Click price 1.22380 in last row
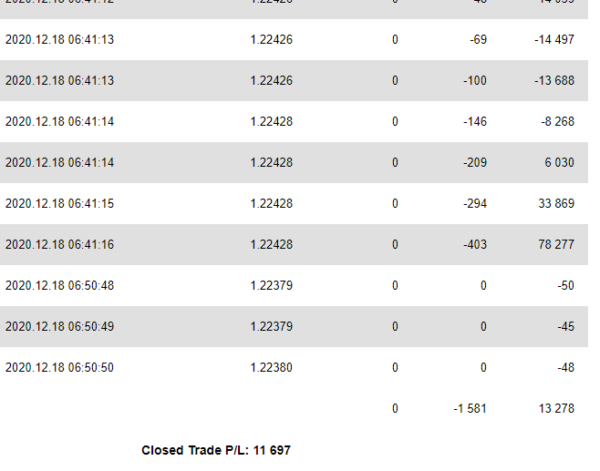600x471 pixels. coord(271,368)
